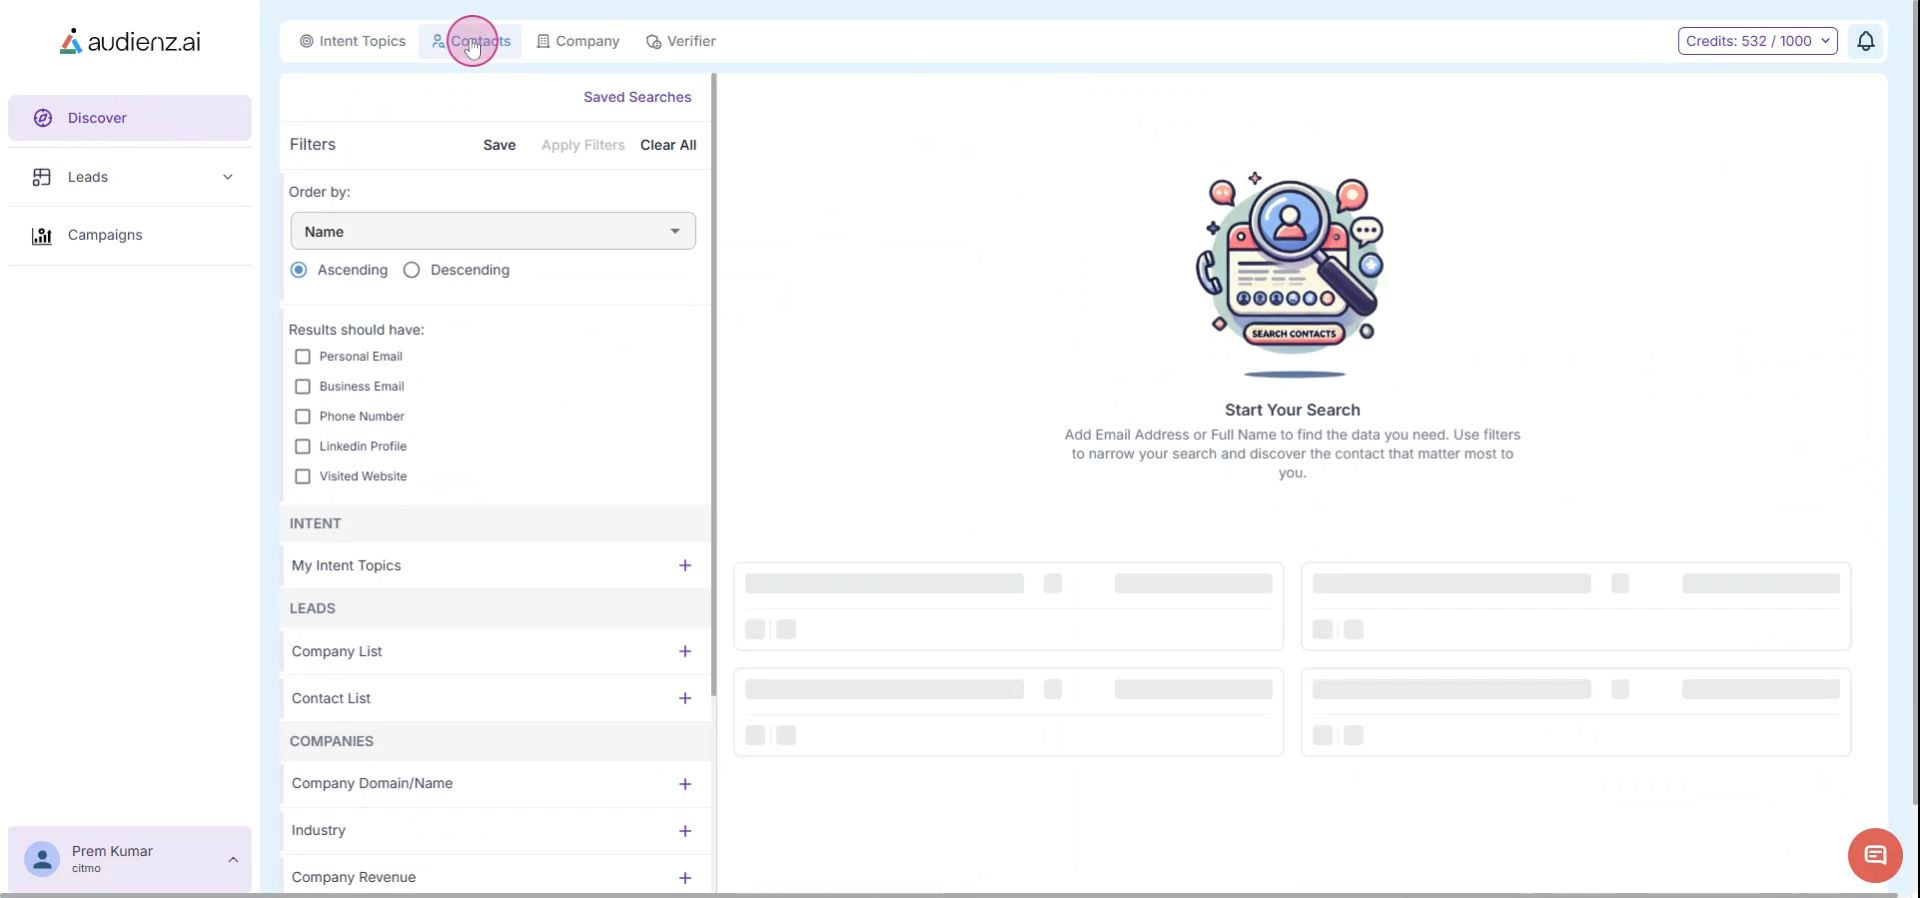Click the Verifier icon
The width and height of the screenshot is (1920, 898).
point(654,42)
